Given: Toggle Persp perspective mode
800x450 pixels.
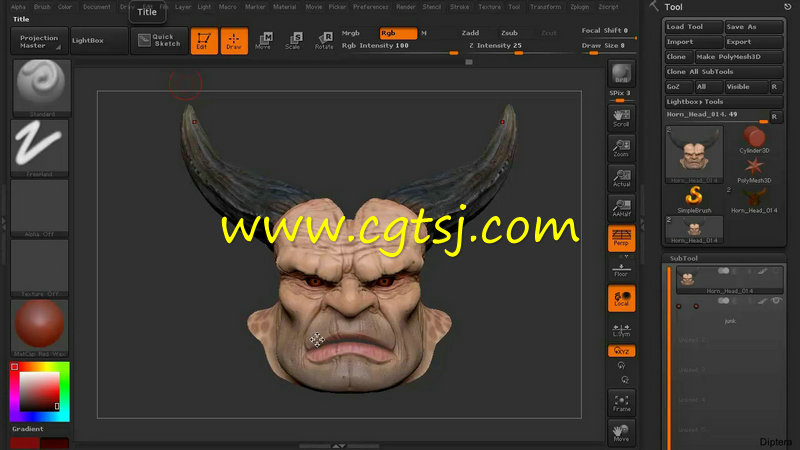Looking at the screenshot, I should tap(621, 238).
